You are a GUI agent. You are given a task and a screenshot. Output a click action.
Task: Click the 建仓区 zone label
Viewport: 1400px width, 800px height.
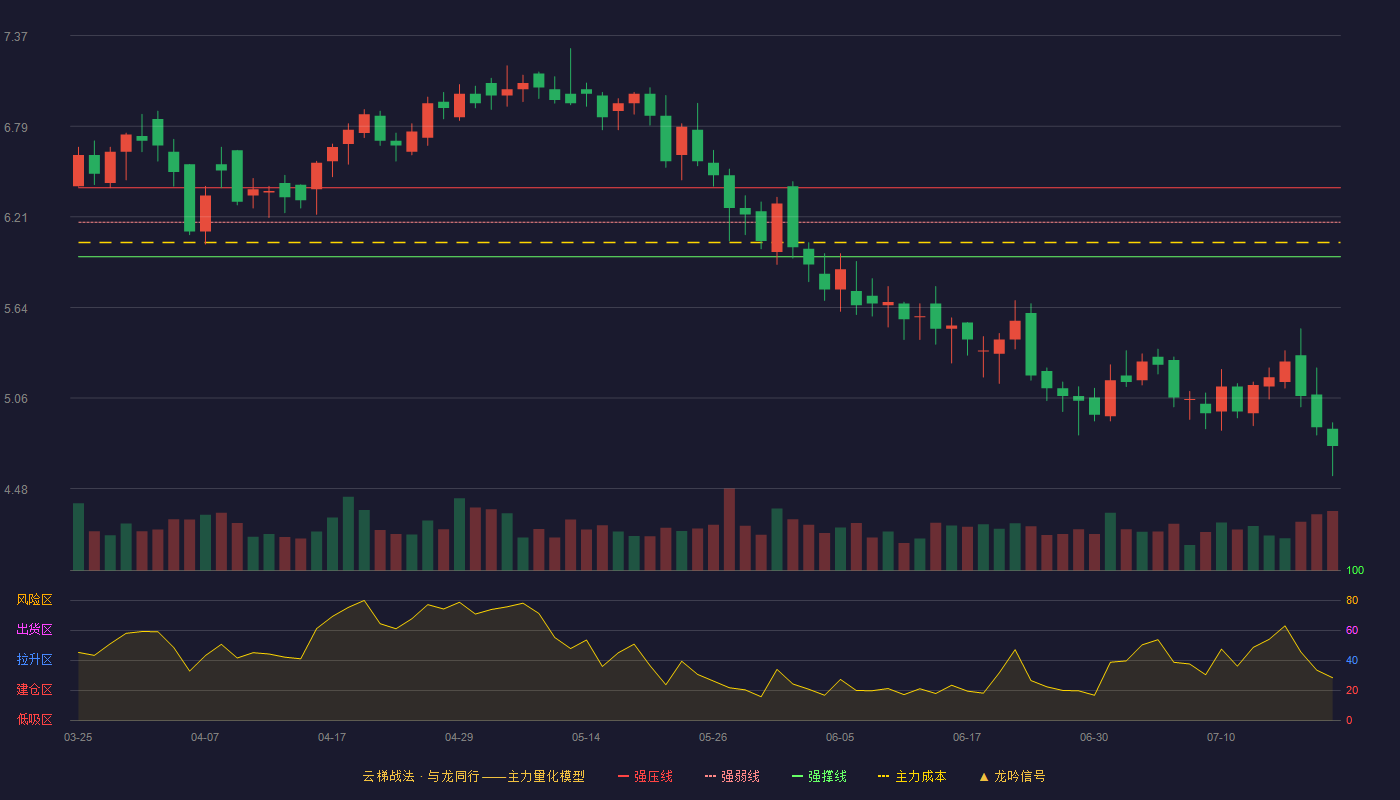(x=34, y=690)
